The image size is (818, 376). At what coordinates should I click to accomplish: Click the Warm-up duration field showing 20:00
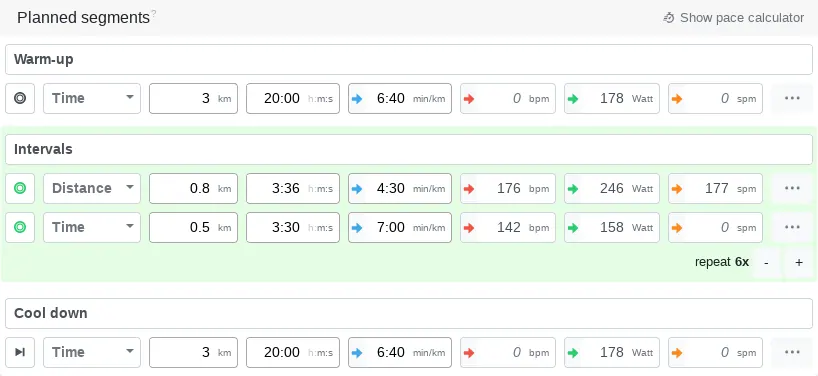(293, 98)
